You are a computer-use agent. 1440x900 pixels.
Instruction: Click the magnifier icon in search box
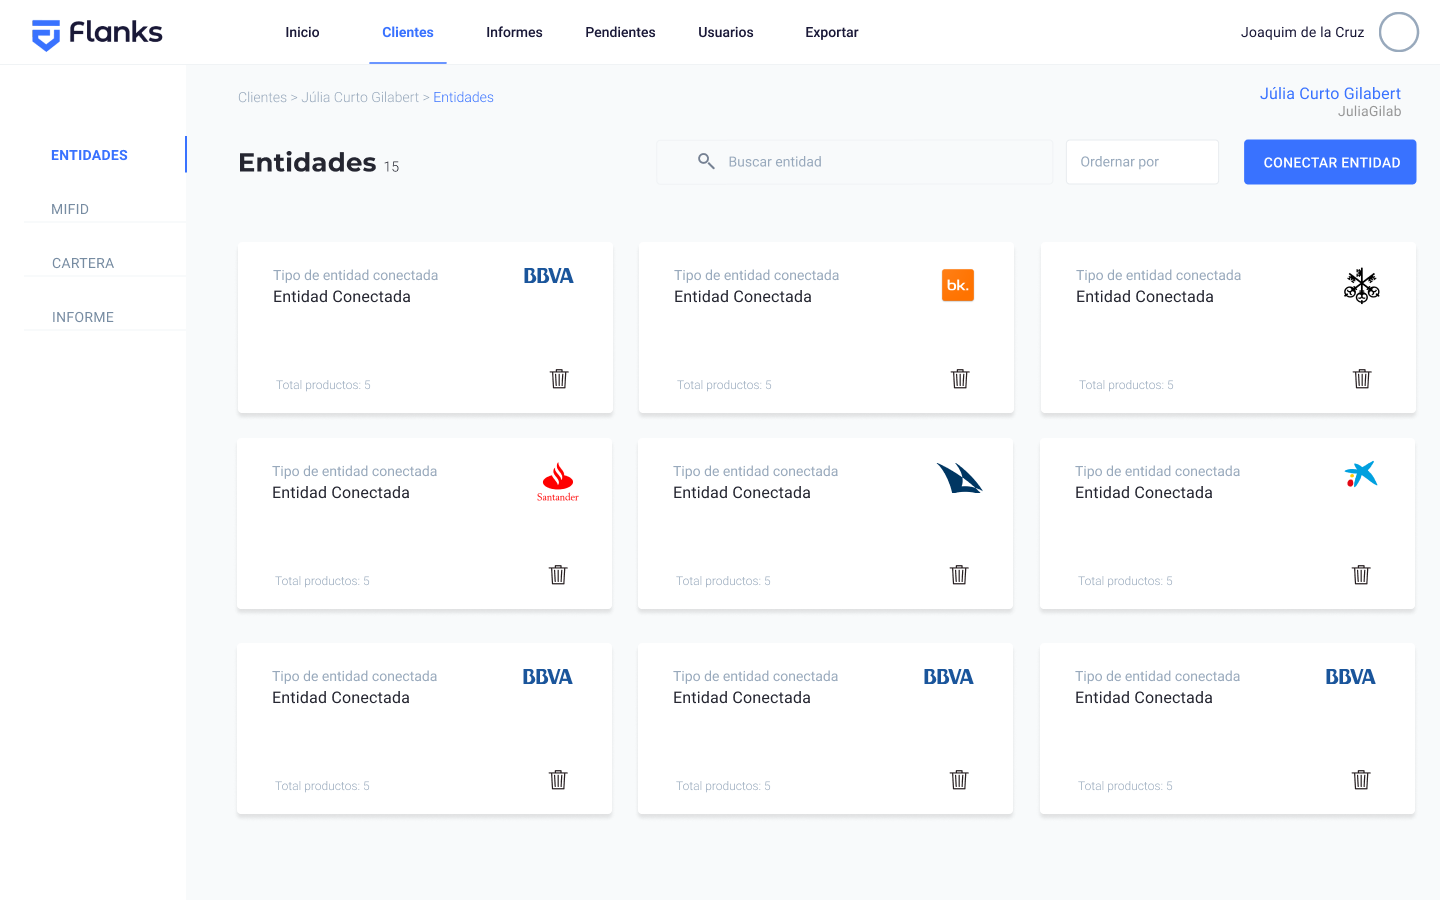point(706,161)
